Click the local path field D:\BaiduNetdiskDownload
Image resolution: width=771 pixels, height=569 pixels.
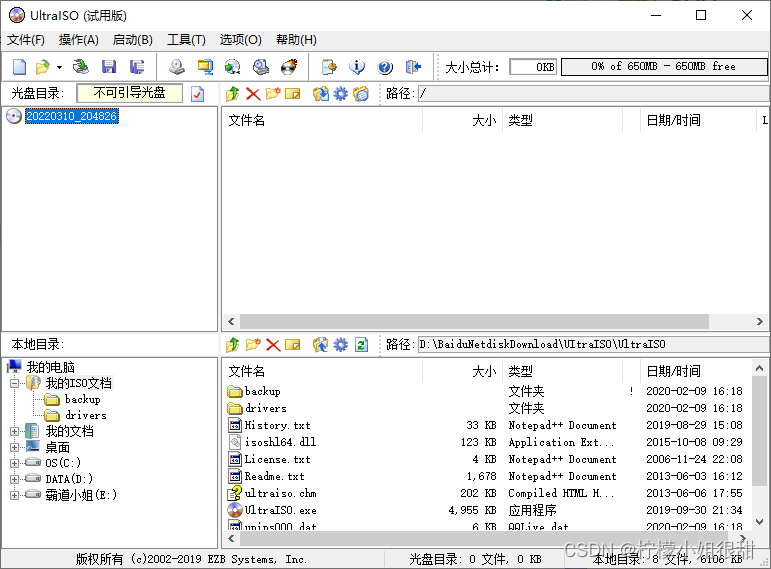[594, 344]
